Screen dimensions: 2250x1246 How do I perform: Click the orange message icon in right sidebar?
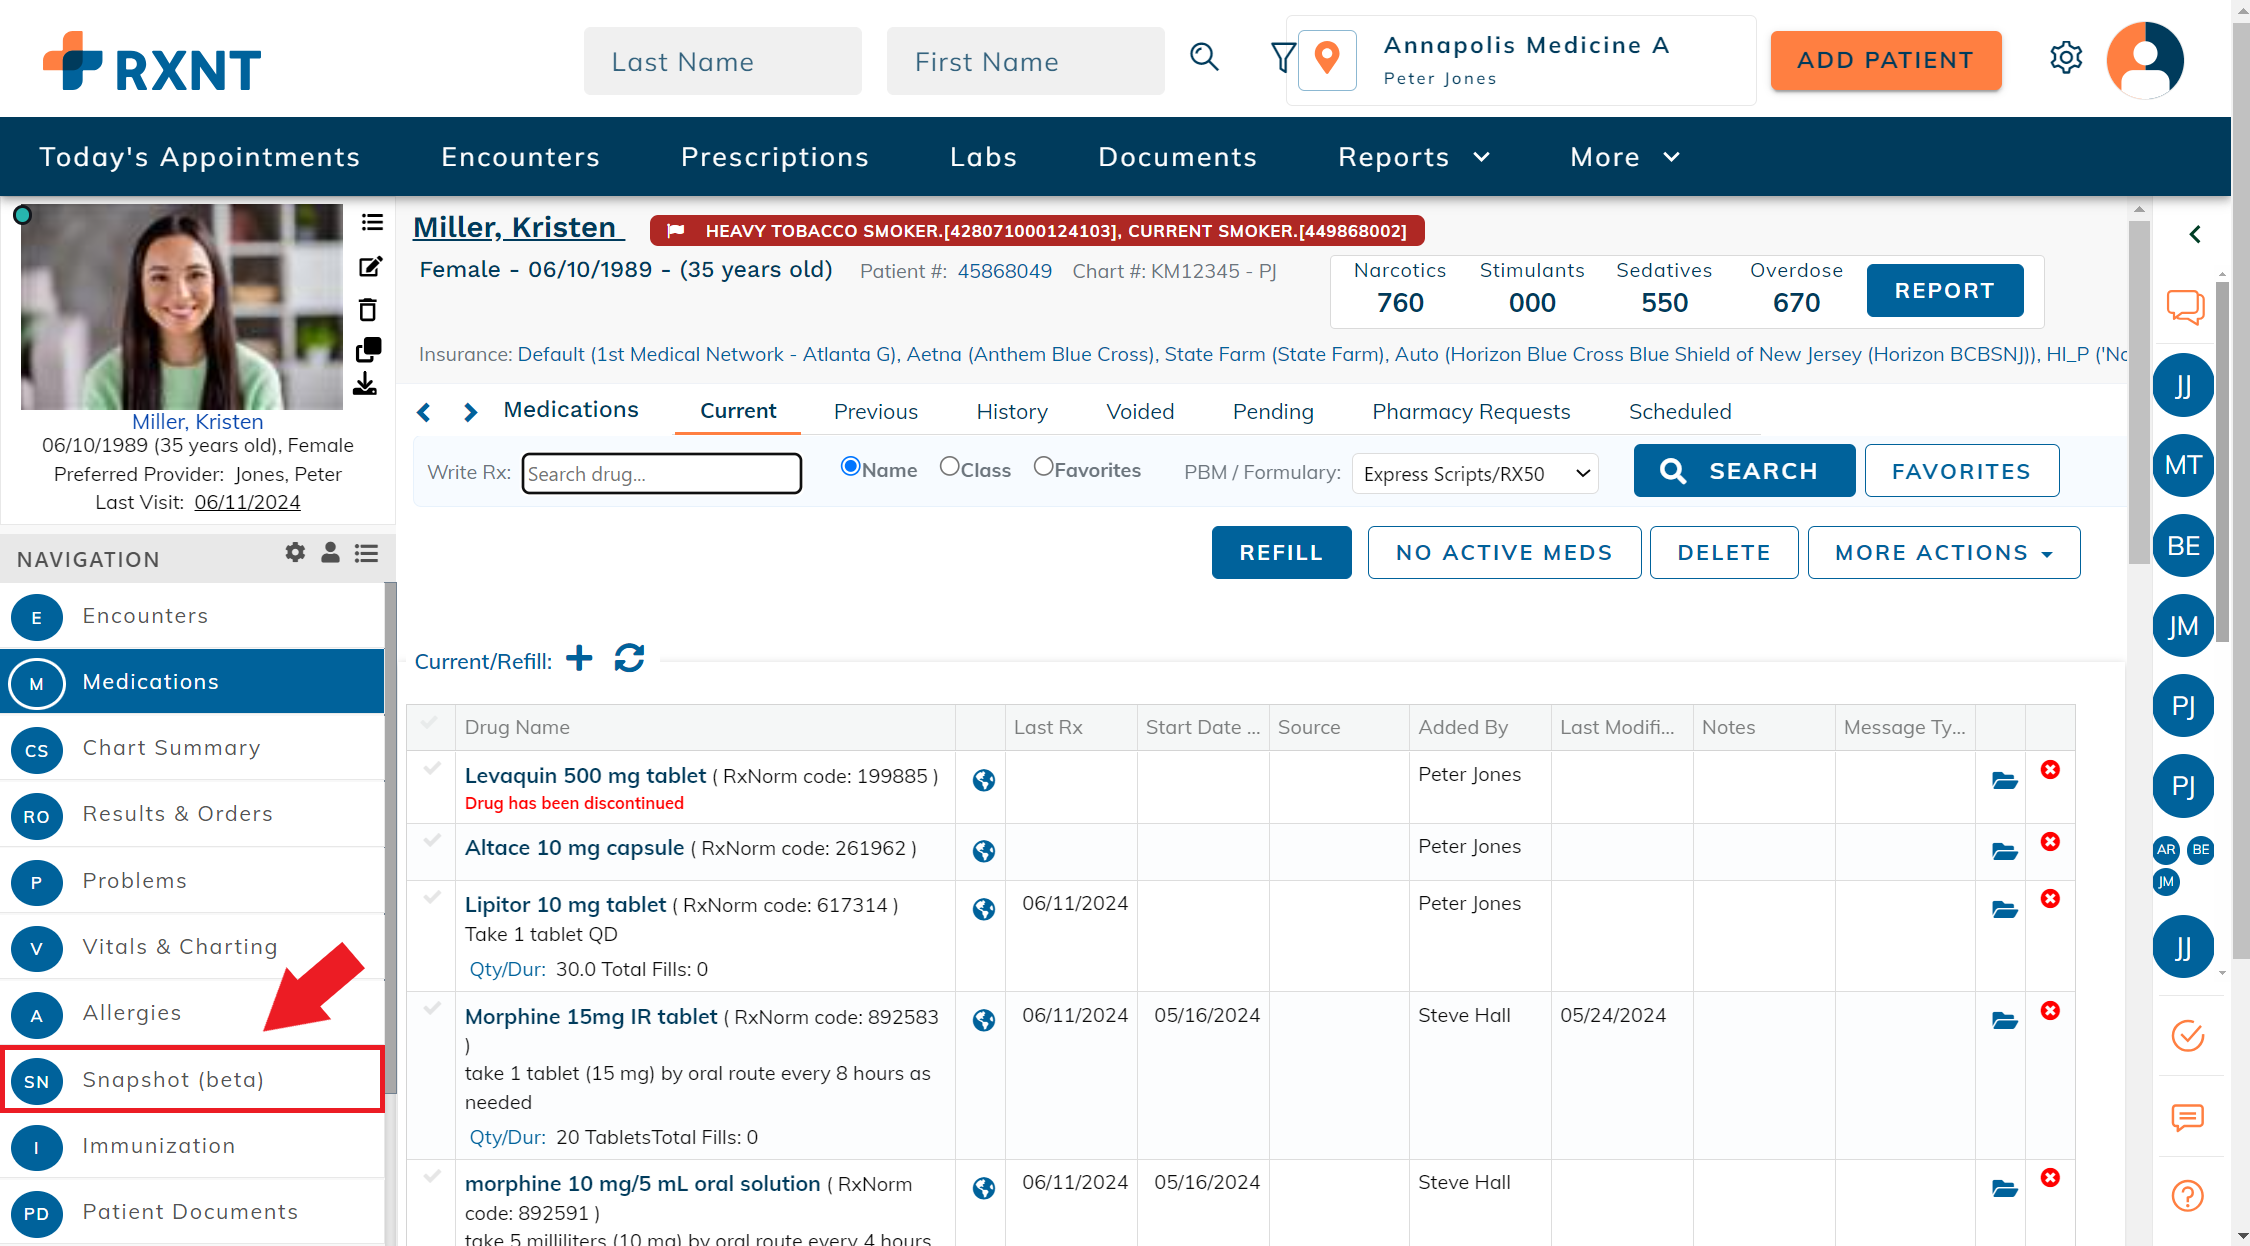(2188, 1116)
